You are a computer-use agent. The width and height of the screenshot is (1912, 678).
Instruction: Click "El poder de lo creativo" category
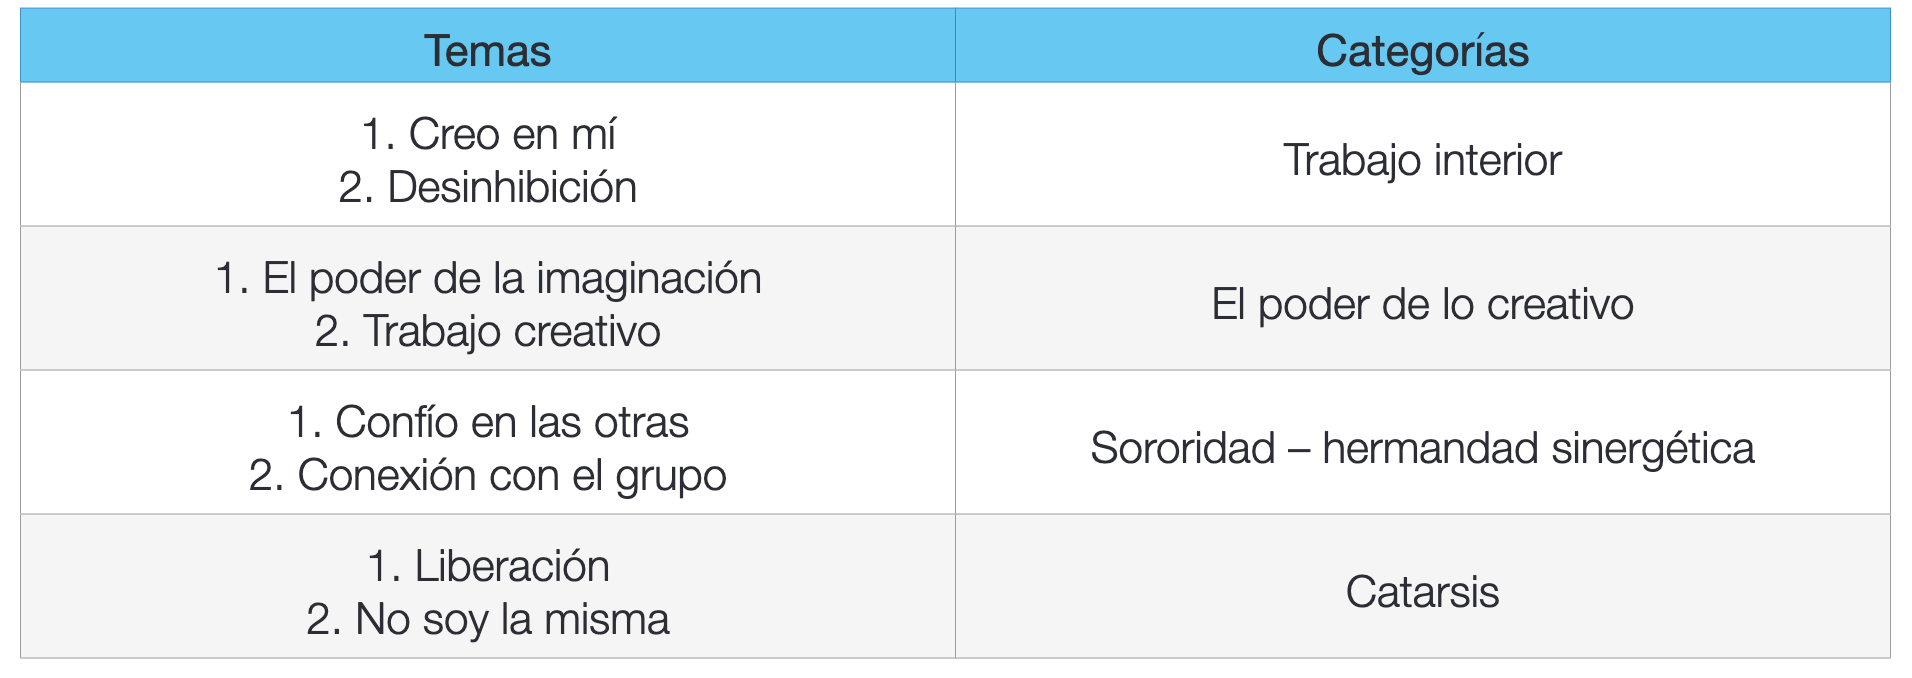tap(1422, 304)
